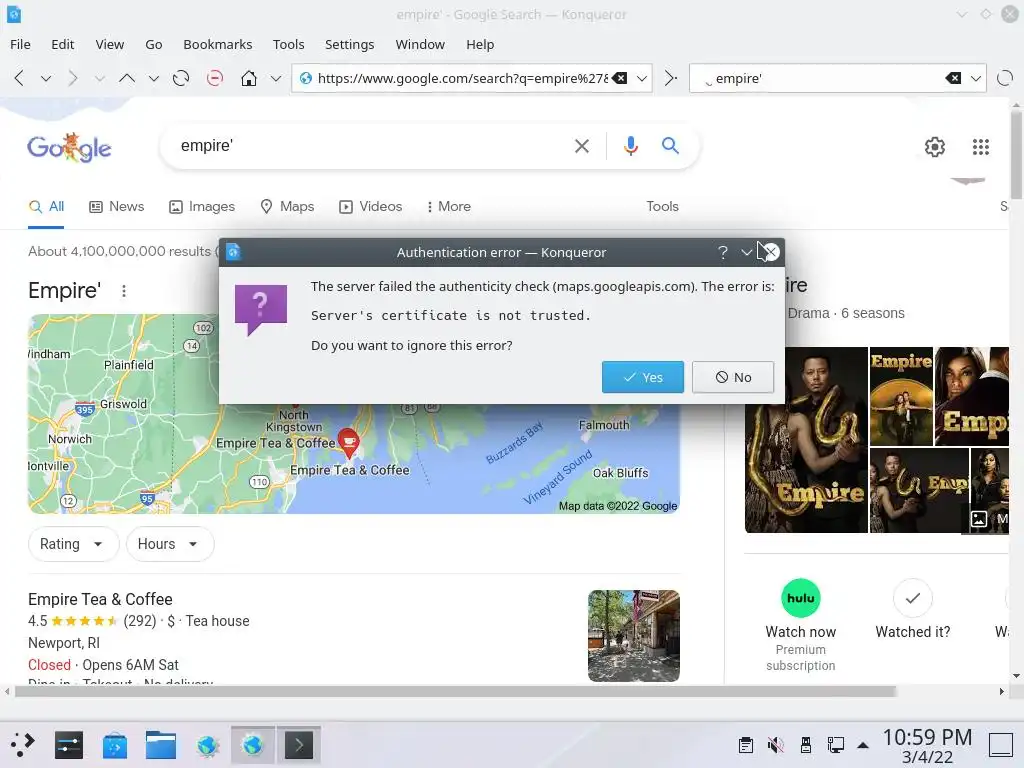
Task: Open the Google apps grid
Action: pyautogui.click(x=980, y=147)
